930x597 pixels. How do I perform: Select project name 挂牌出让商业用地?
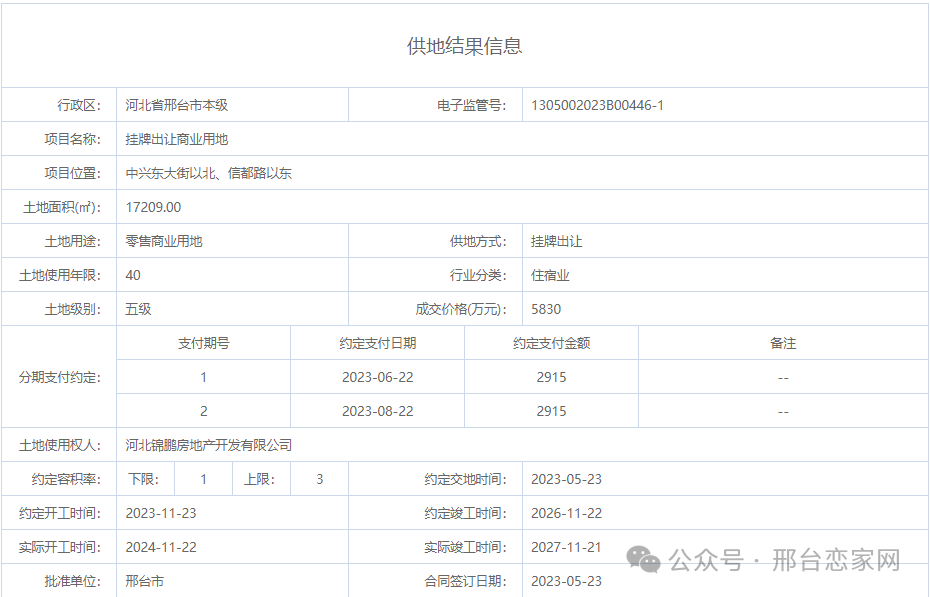[x=180, y=139]
